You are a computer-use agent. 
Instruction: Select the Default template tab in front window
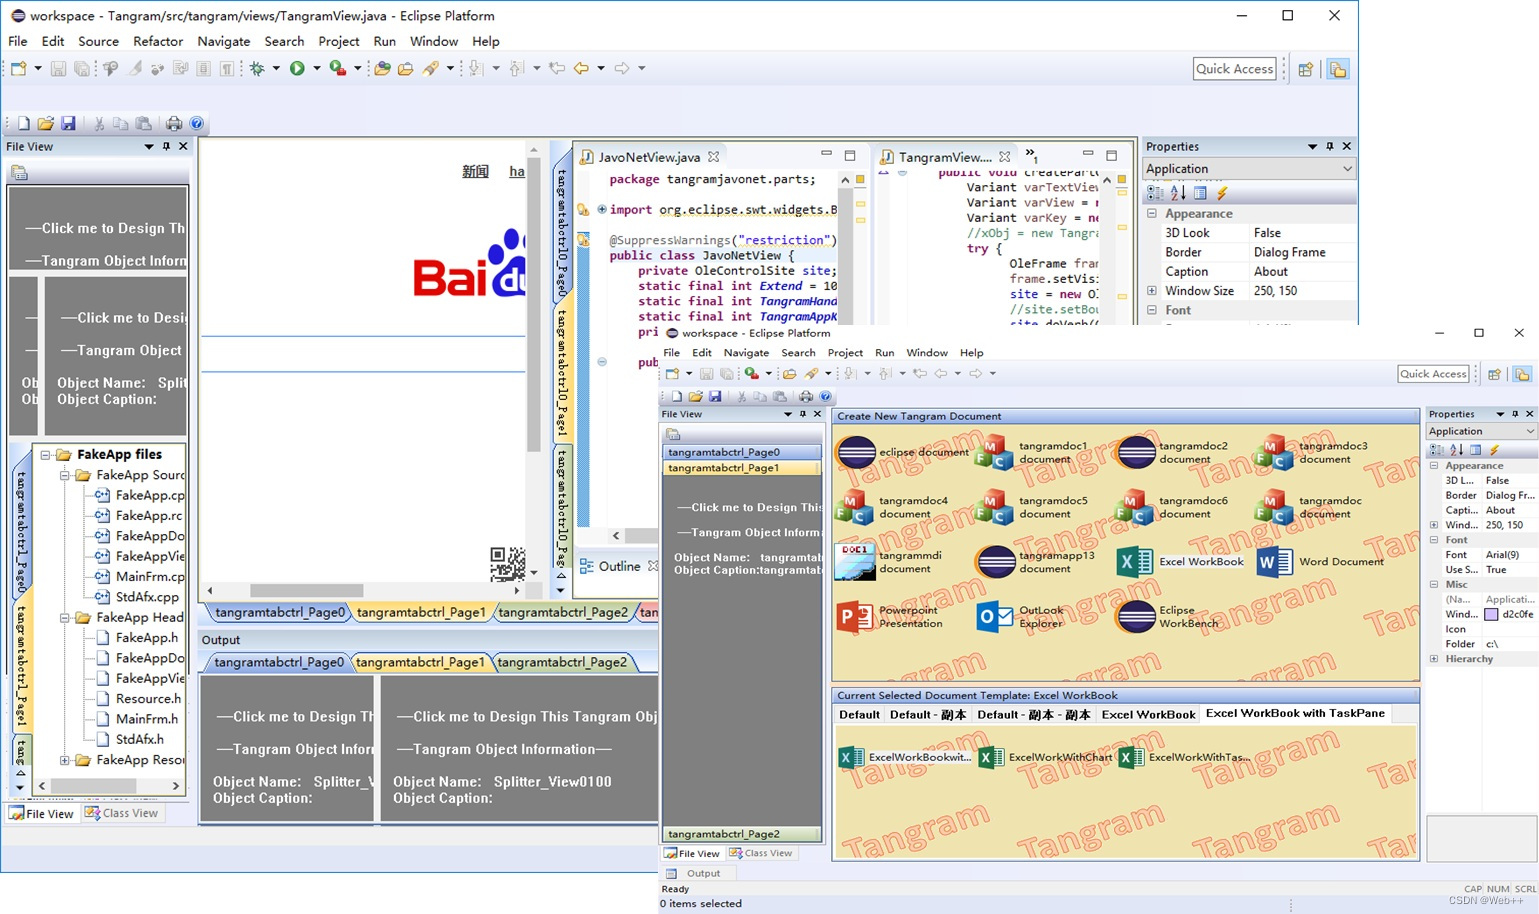859,715
